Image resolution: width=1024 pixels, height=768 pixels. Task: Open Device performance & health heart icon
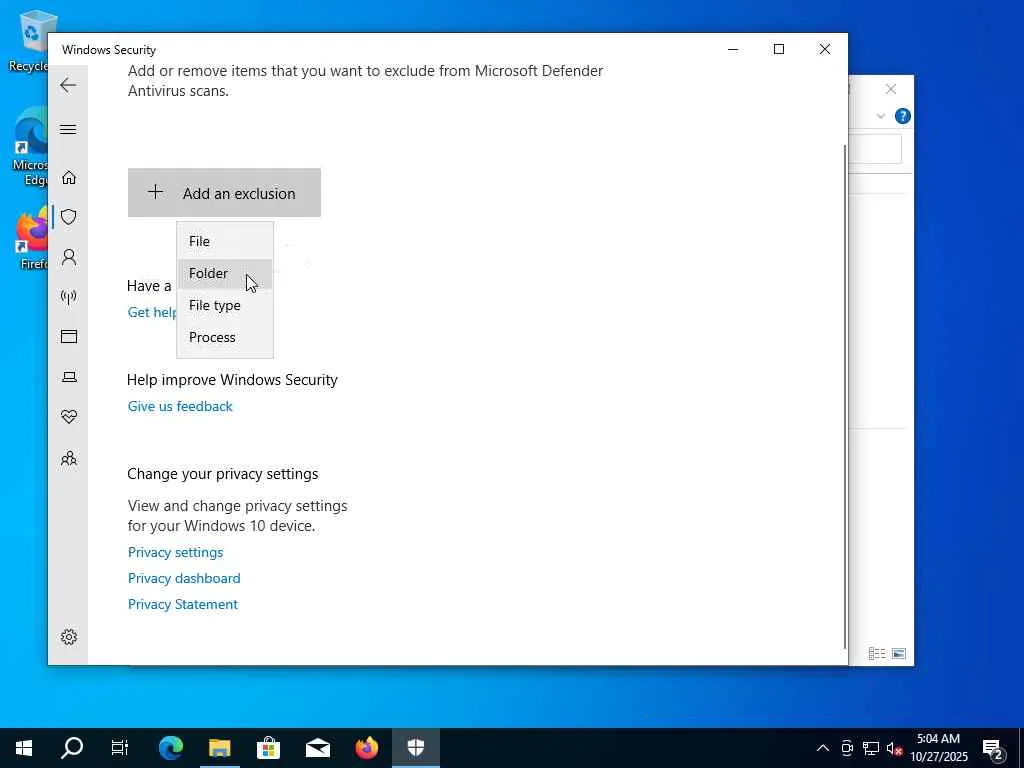click(69, 417)
